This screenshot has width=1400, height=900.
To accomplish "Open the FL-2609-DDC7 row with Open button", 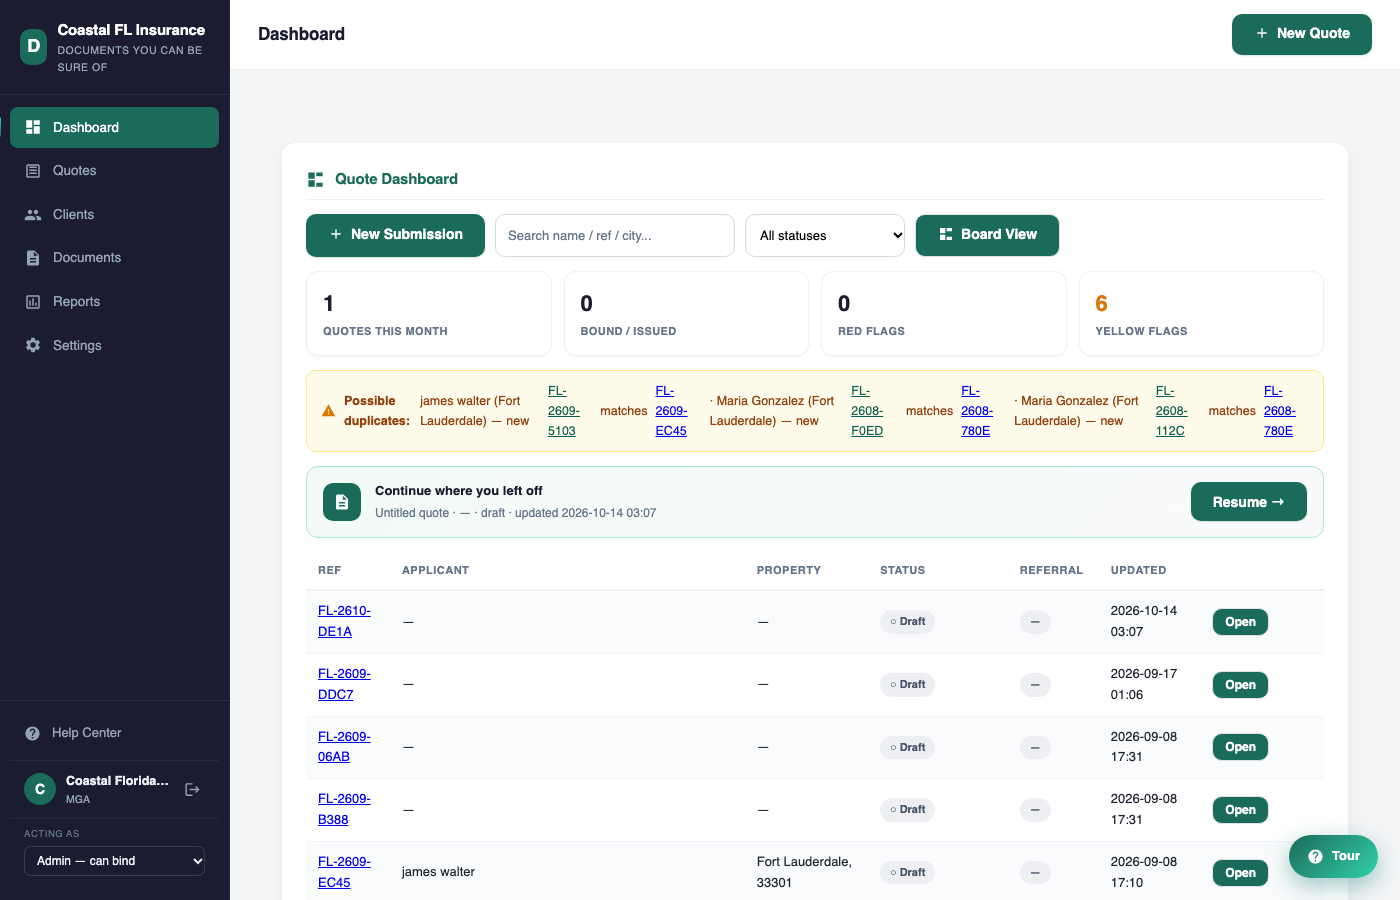I will point(1240,685).
